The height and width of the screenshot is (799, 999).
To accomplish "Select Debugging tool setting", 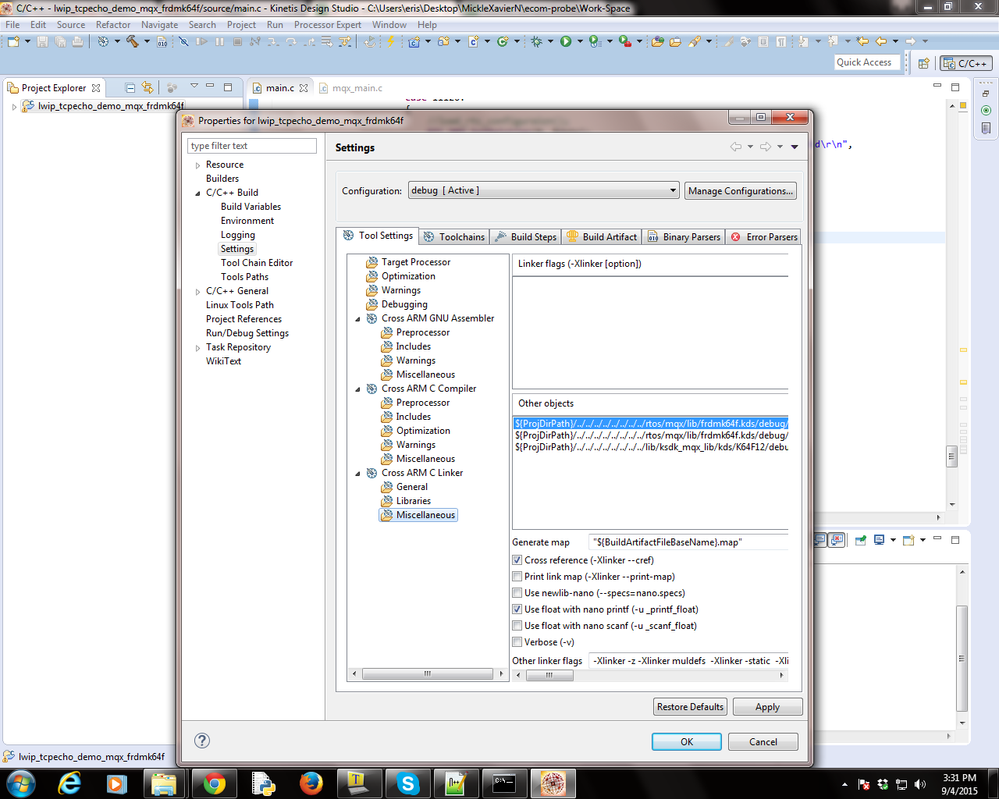I will click(x=404, y=305).
